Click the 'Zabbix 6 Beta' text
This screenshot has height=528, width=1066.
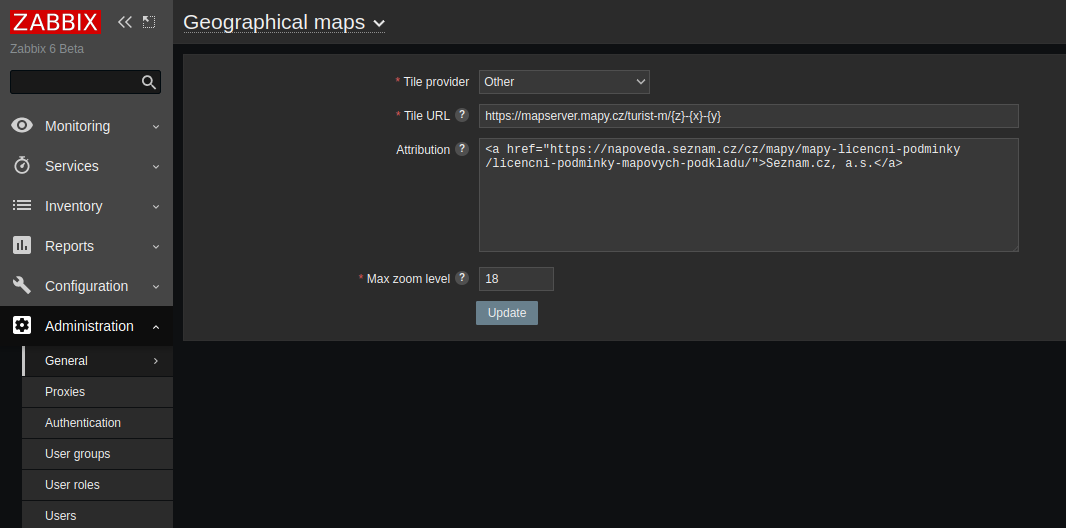[47, 49]
